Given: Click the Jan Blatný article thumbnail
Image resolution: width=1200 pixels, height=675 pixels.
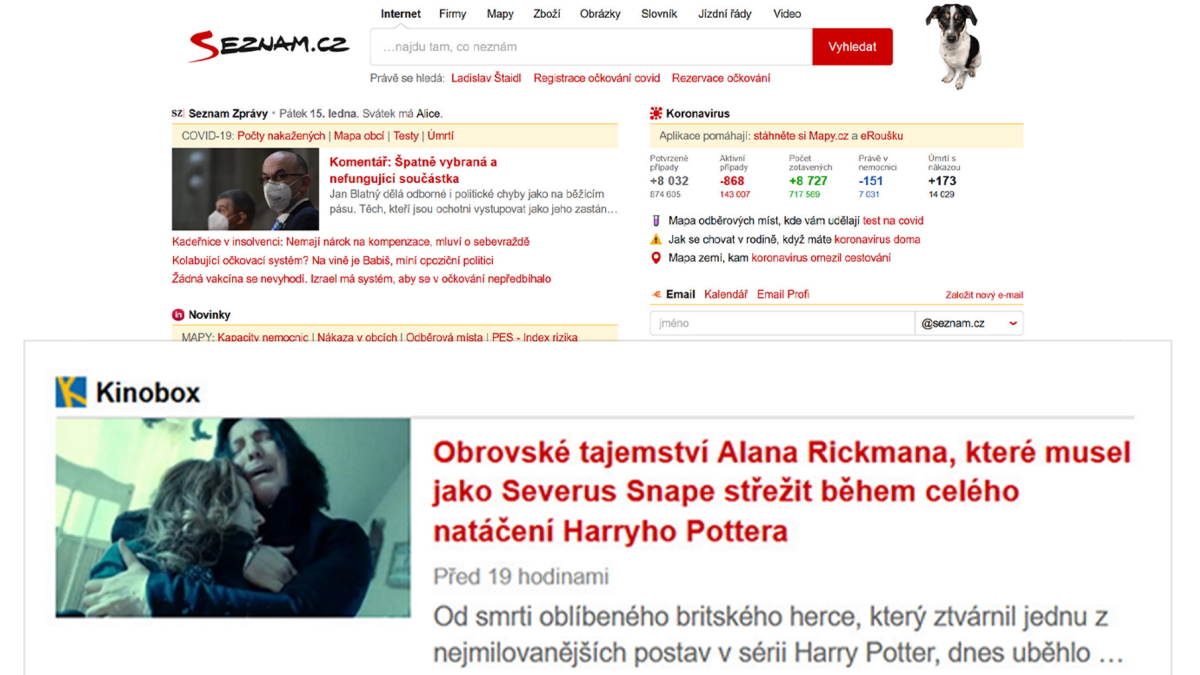Looking at the screenshot, I should (245, 190).
